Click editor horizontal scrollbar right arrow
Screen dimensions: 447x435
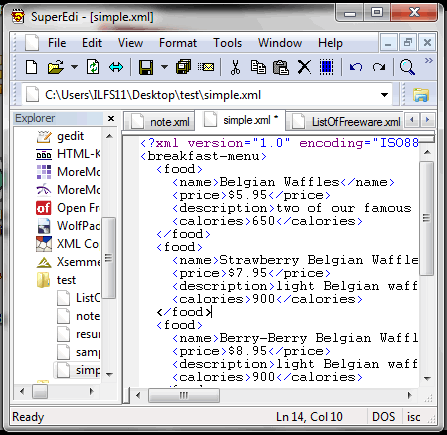coord(409,396)
